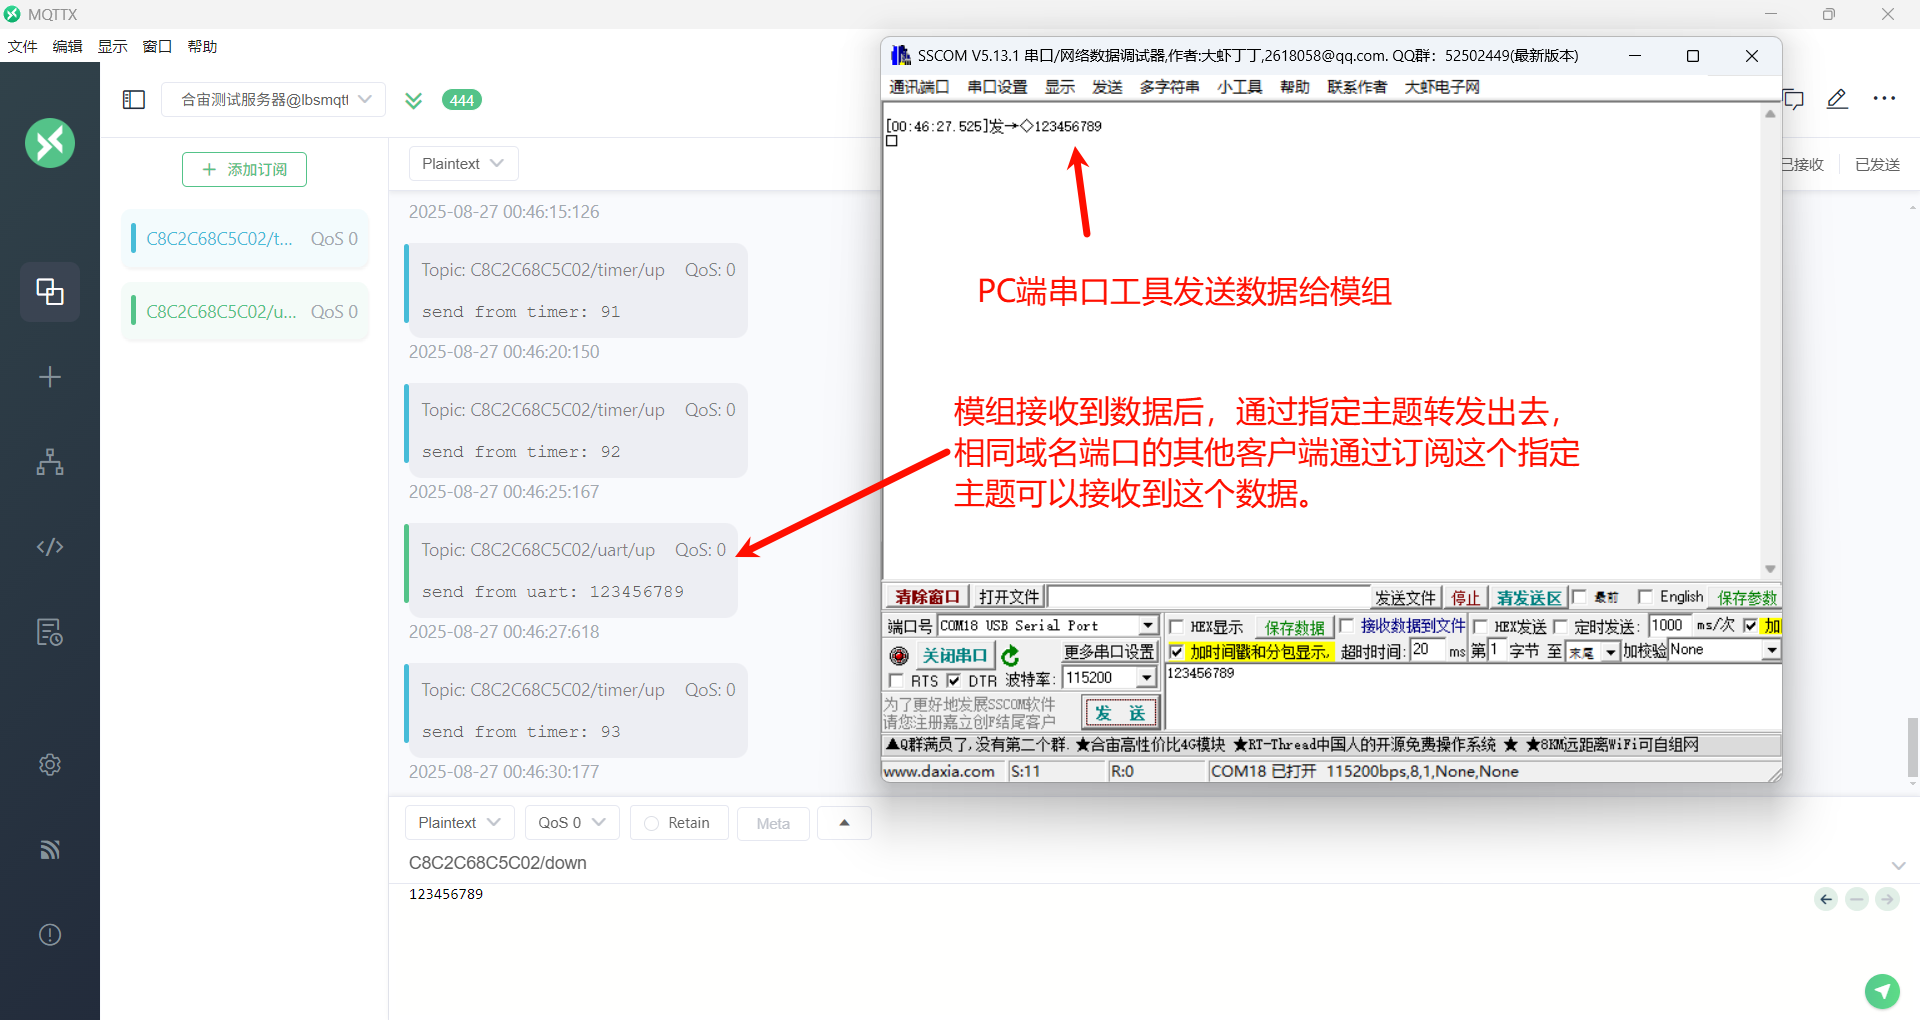This screenshot has height=1020, width=1920.
Task: Open the COM18 port number dropdown
Action: tap(1148, 625)
